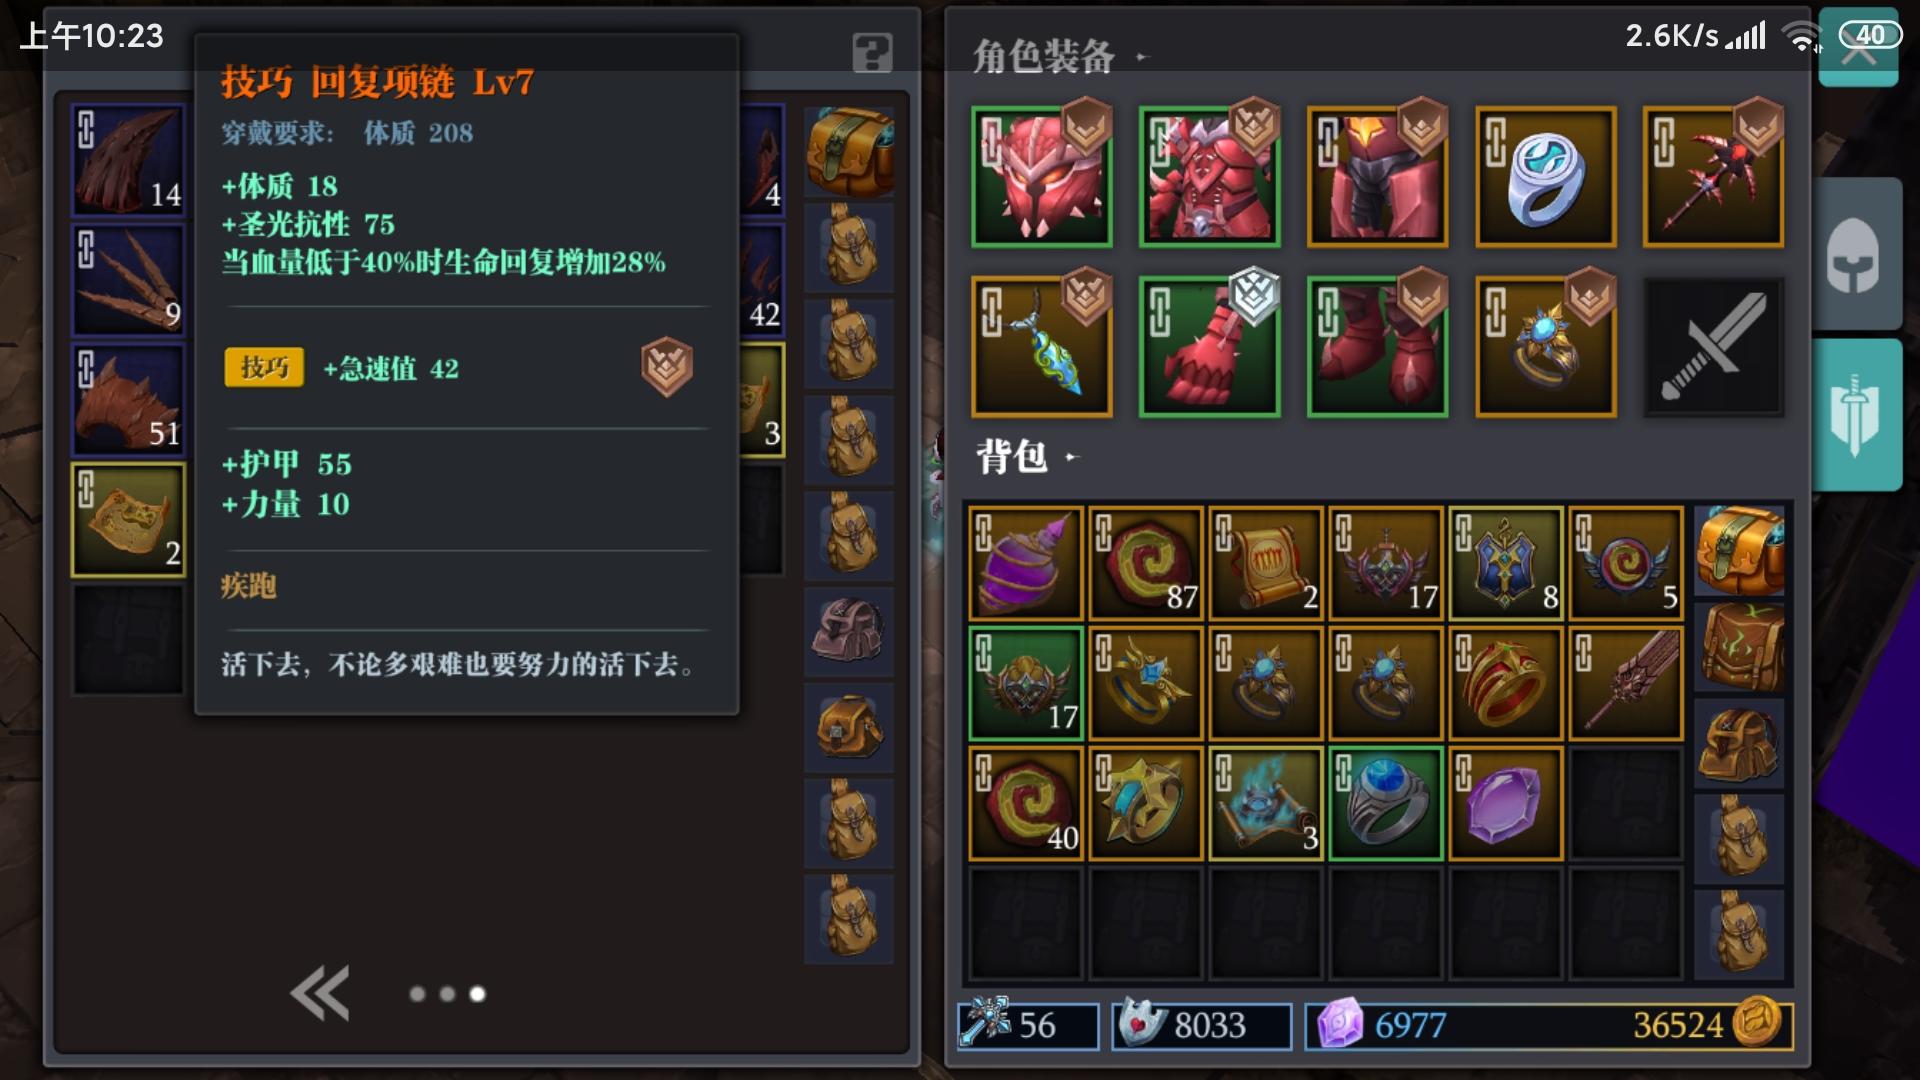Select the second page indicator dot
This screenshot has height=1080, width=1920.
(447, 994)
